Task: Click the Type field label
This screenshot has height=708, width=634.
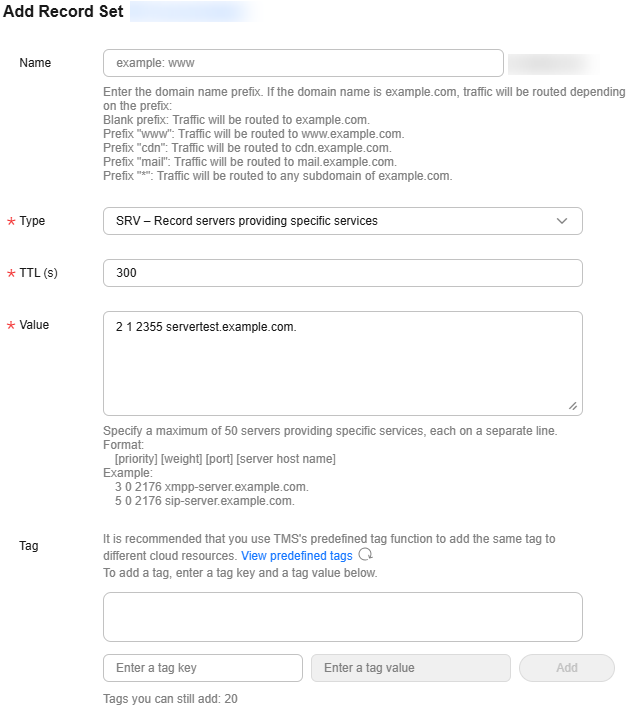Action: (32, 221)
